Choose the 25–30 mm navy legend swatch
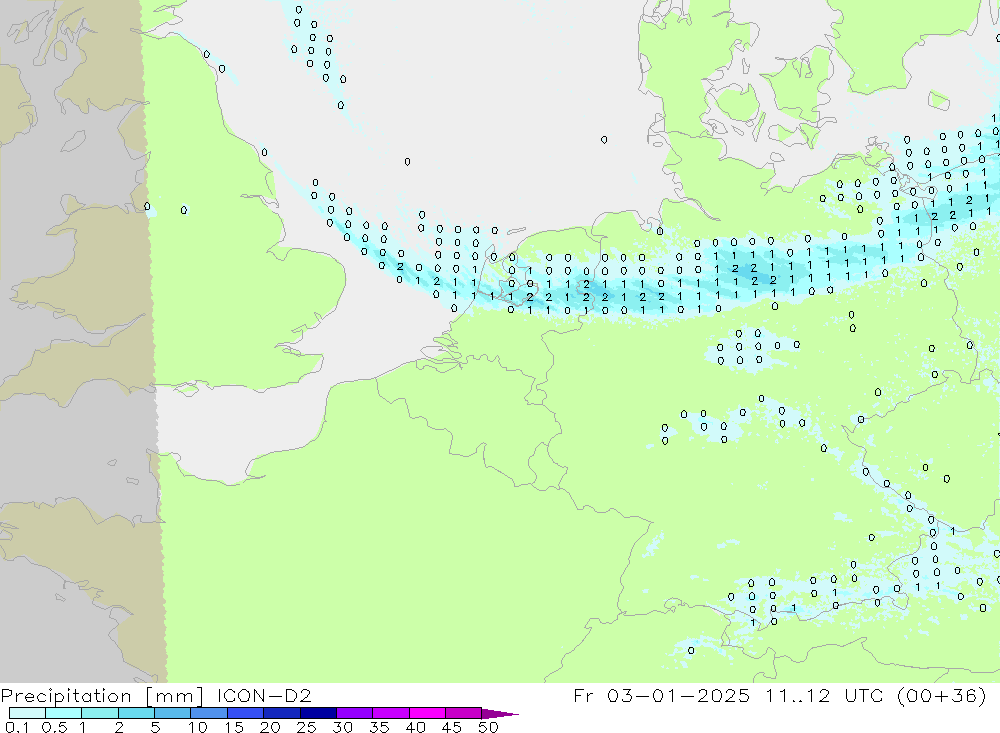This screenshot has width=1000, height=733. (x=318, y=713)
